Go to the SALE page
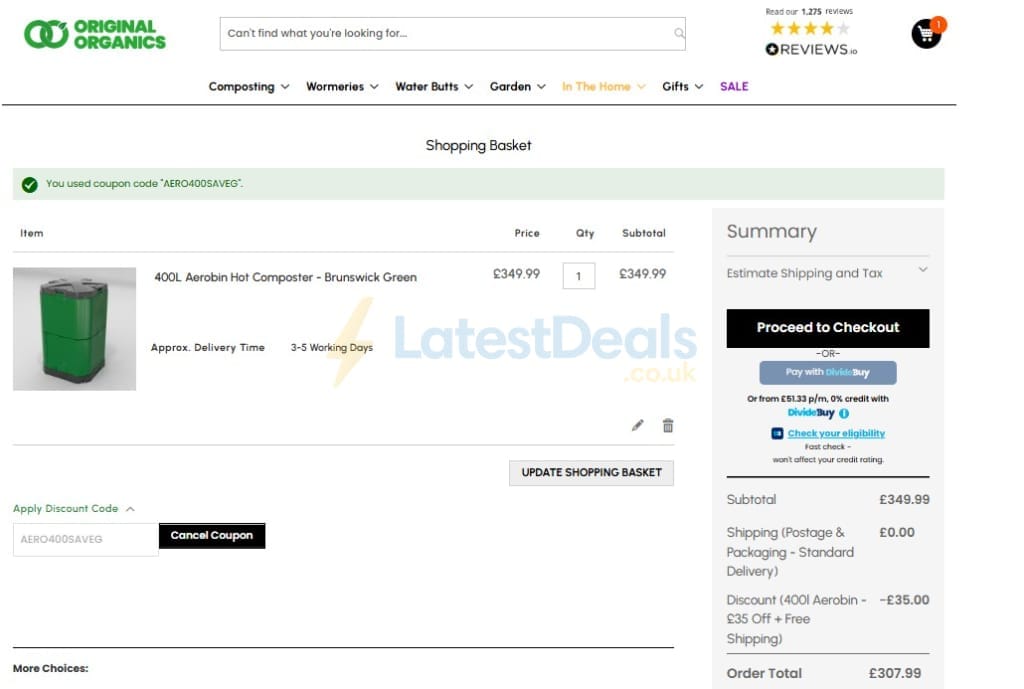The image size is (1024, 689). (734, 87)
